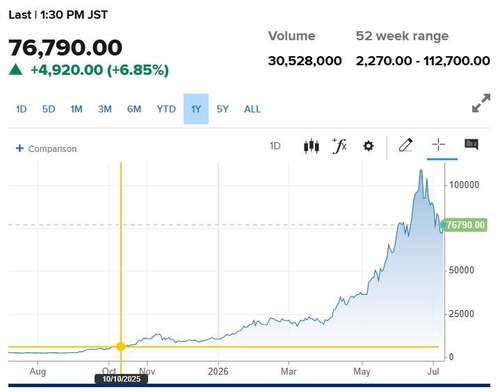Select the 1D range tab

point(21,109)
